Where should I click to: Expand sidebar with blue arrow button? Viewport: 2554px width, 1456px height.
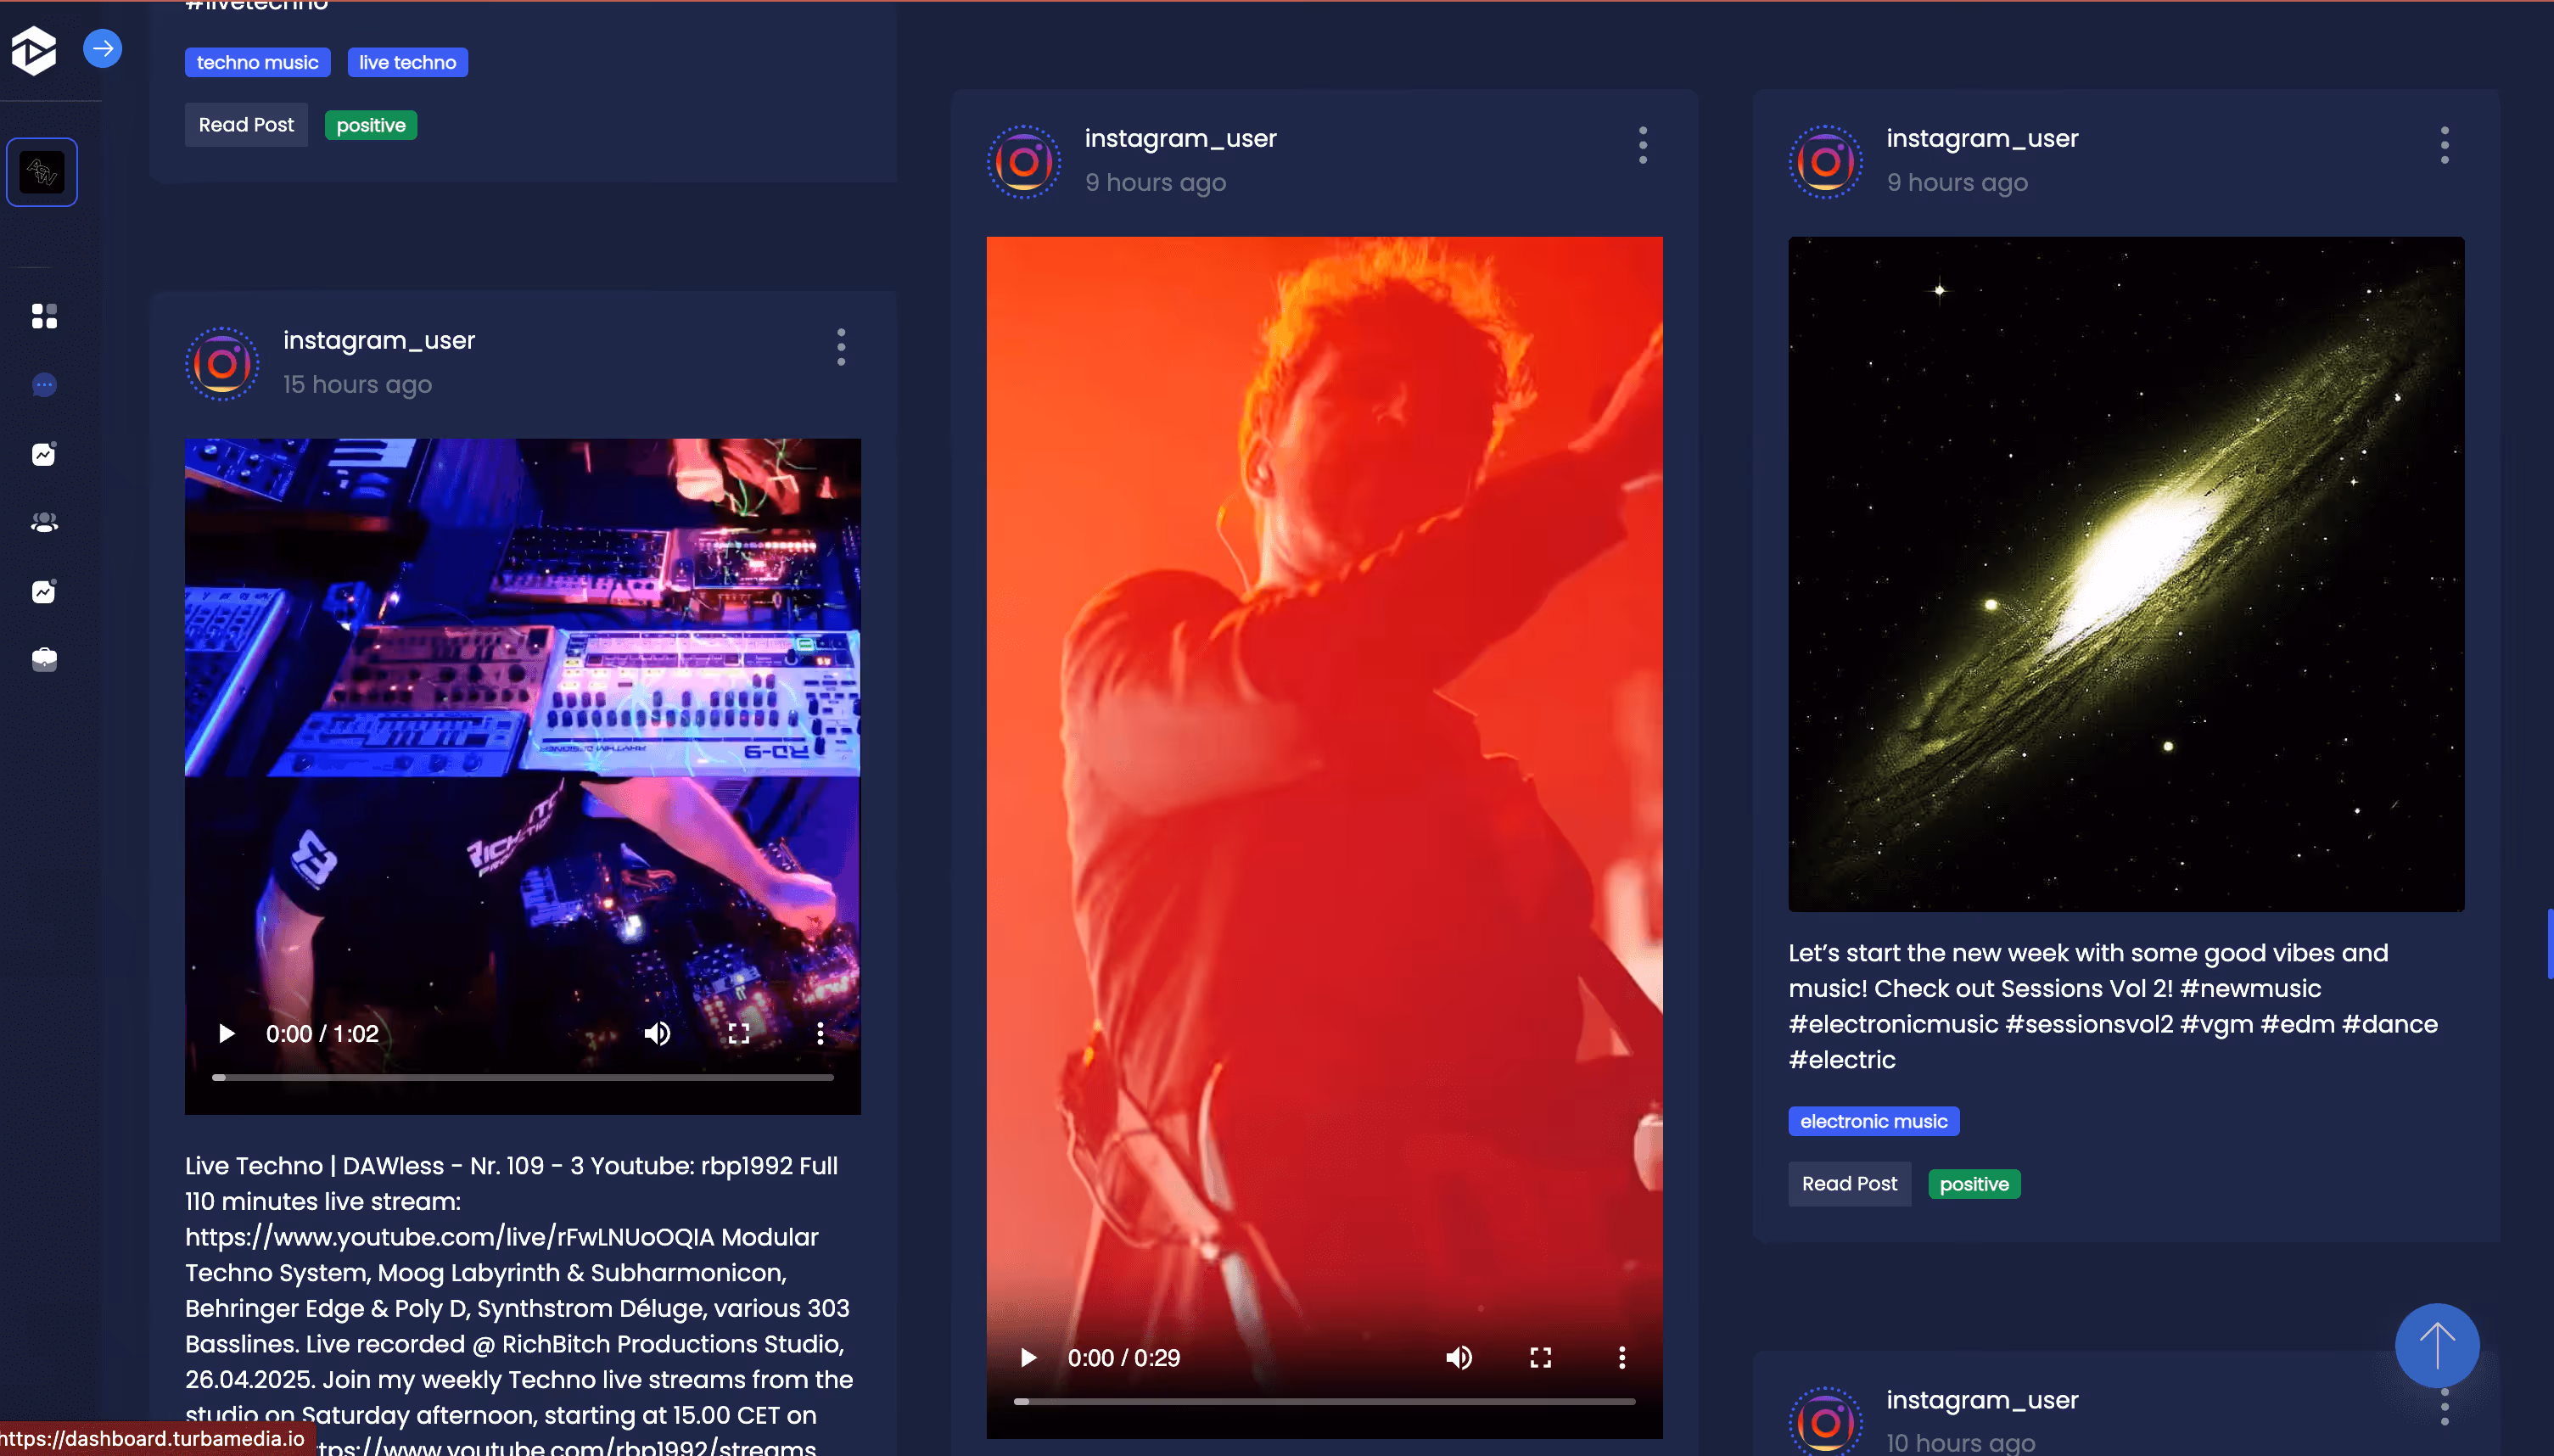coord(102,48)
